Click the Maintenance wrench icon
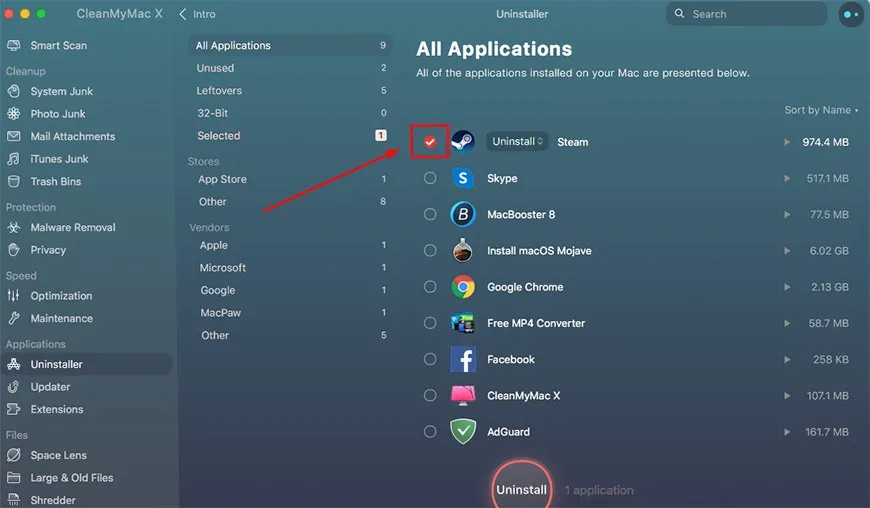This screenshot has width=870, height=508. pyautogui.click(x=14, y=318)
